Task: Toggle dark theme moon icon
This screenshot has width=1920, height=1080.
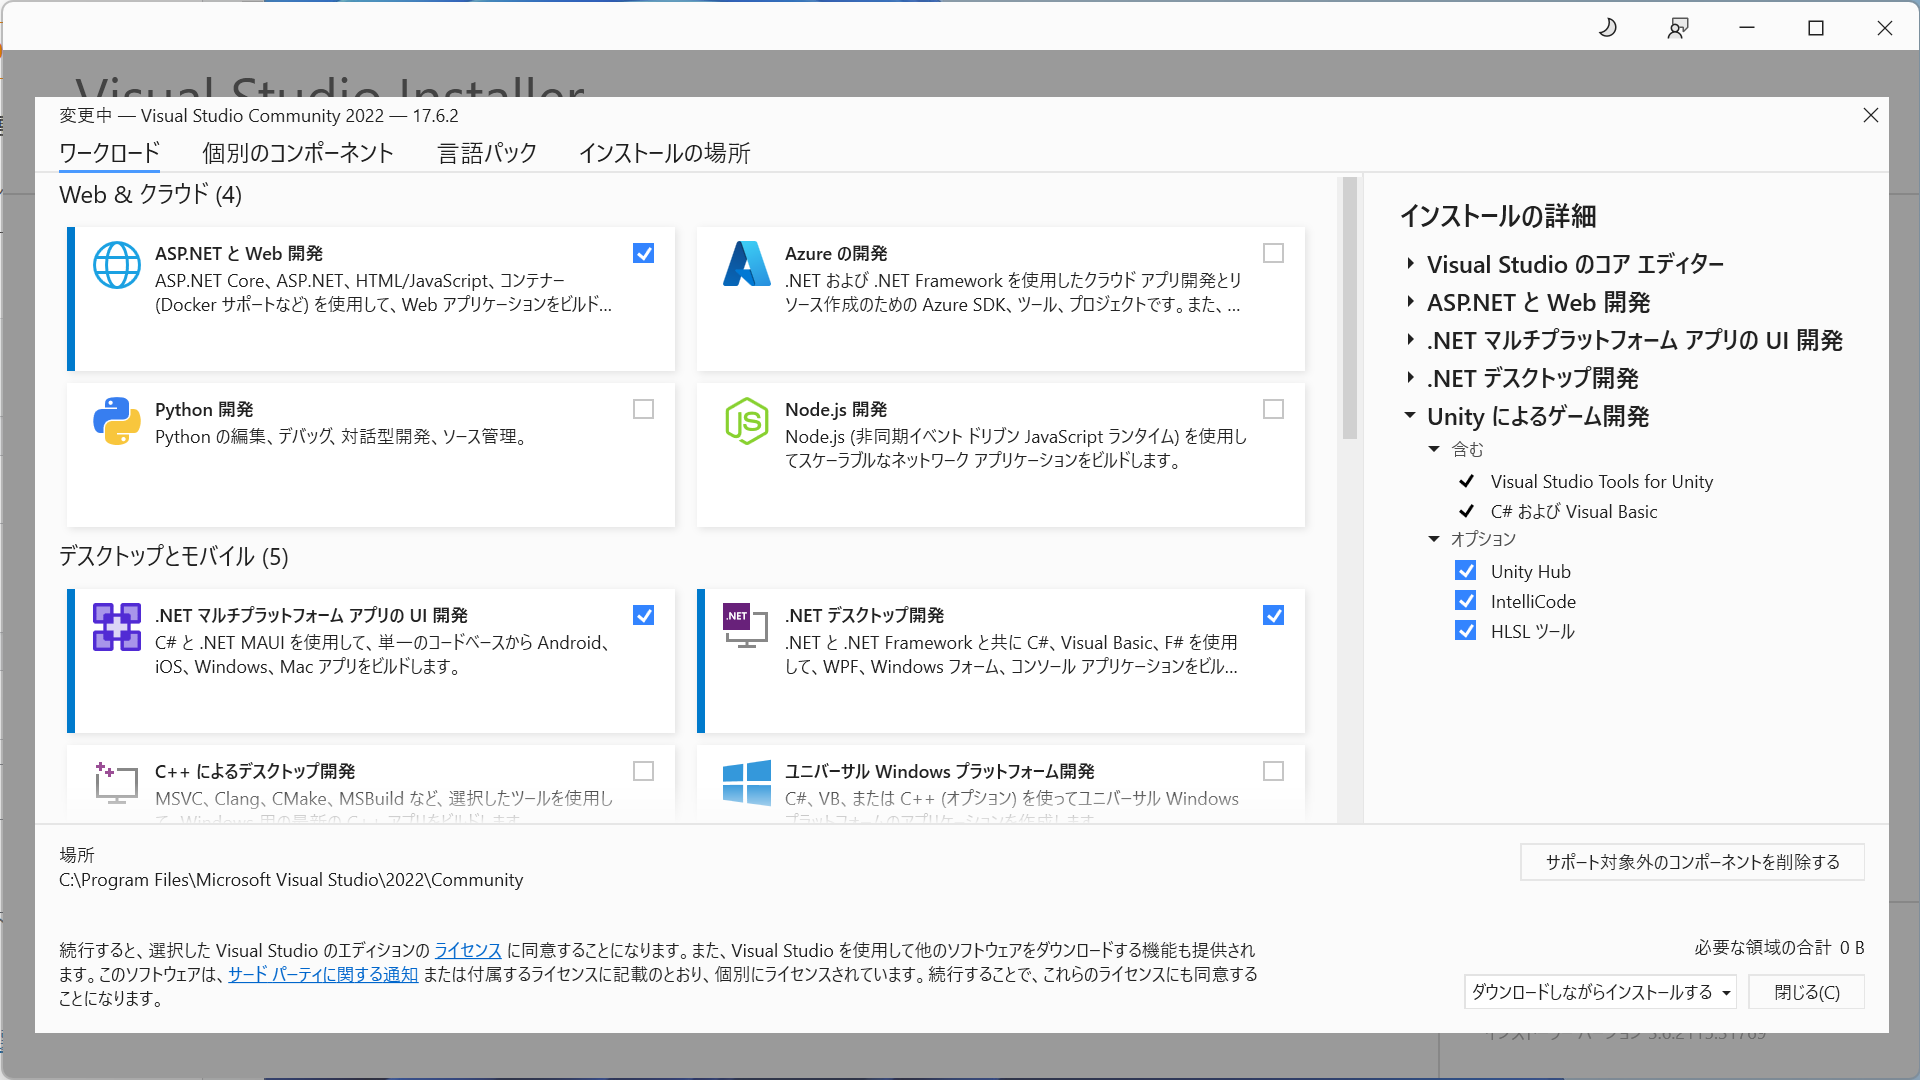Action: tap(1608, 28)
